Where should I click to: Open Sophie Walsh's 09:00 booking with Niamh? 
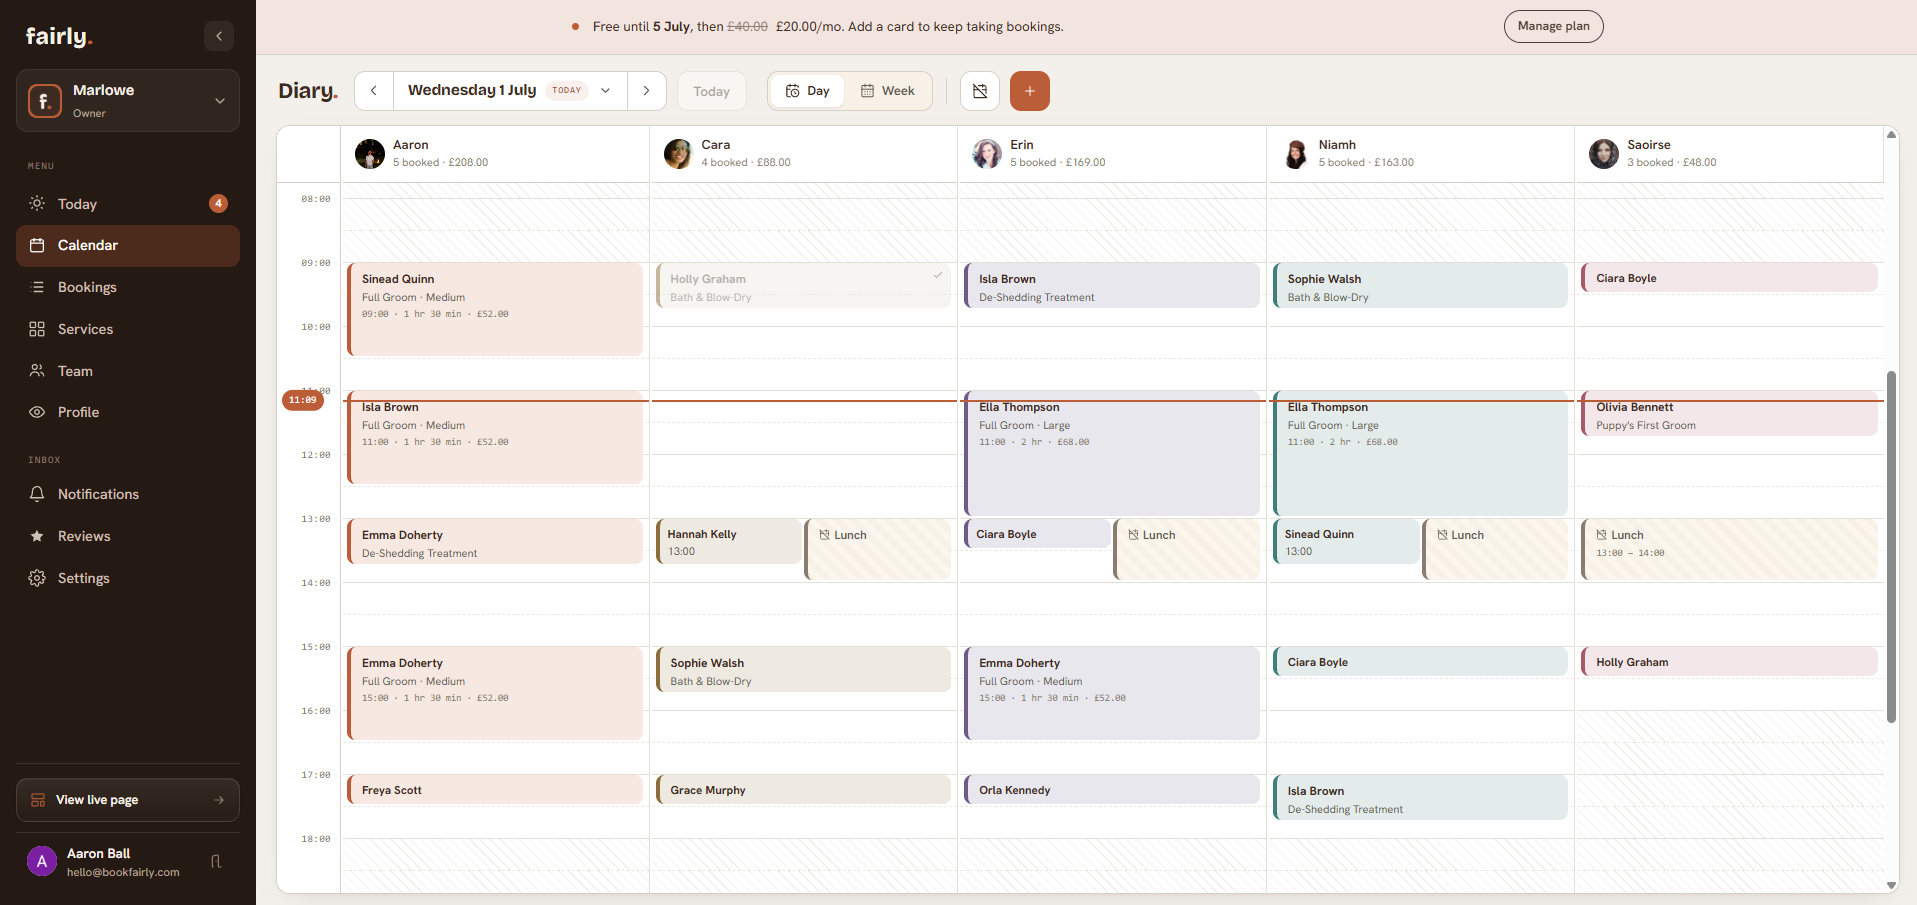(1420, 285)
